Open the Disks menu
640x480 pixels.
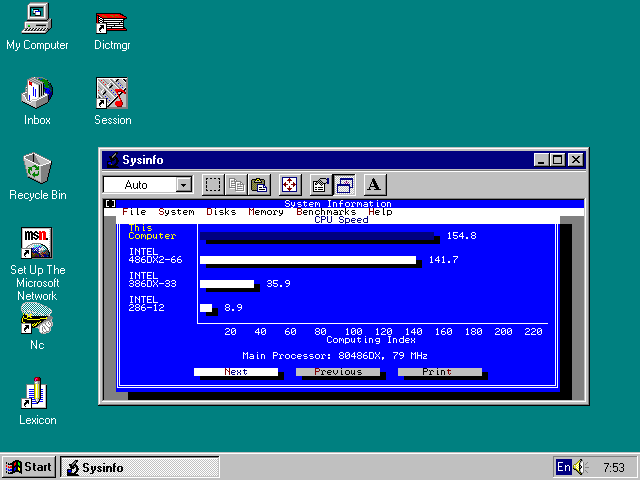(x=221, y=212)
